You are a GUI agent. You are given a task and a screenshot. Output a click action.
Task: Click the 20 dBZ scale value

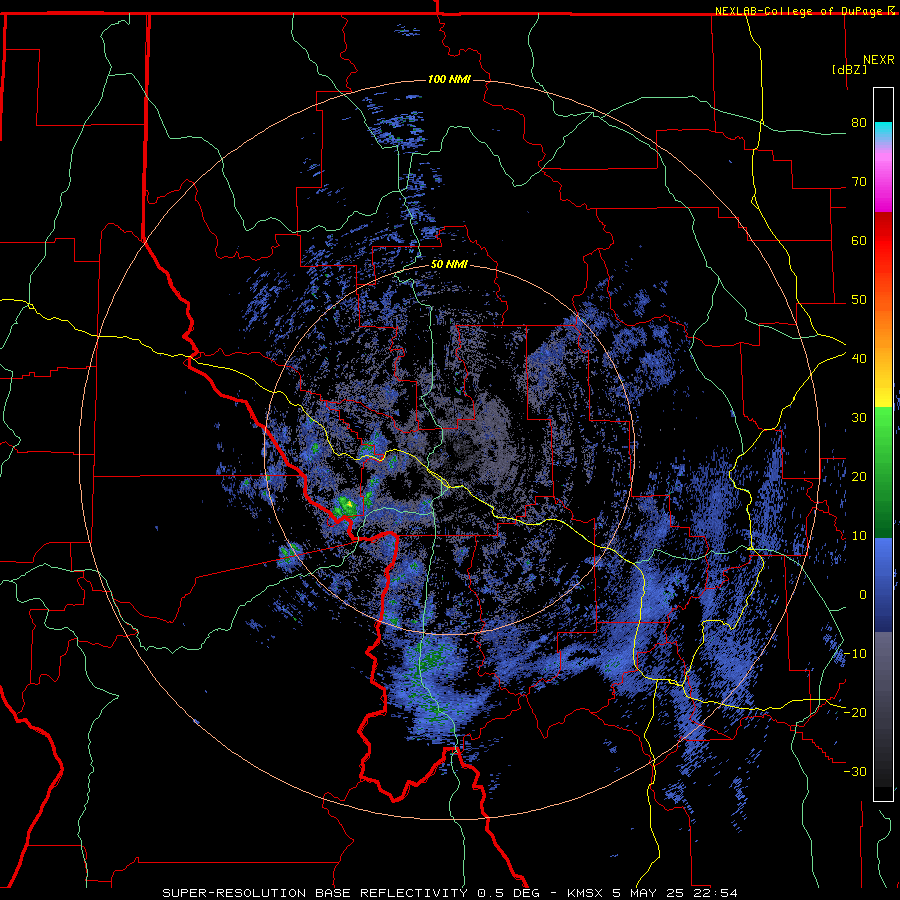coord(859,476)
